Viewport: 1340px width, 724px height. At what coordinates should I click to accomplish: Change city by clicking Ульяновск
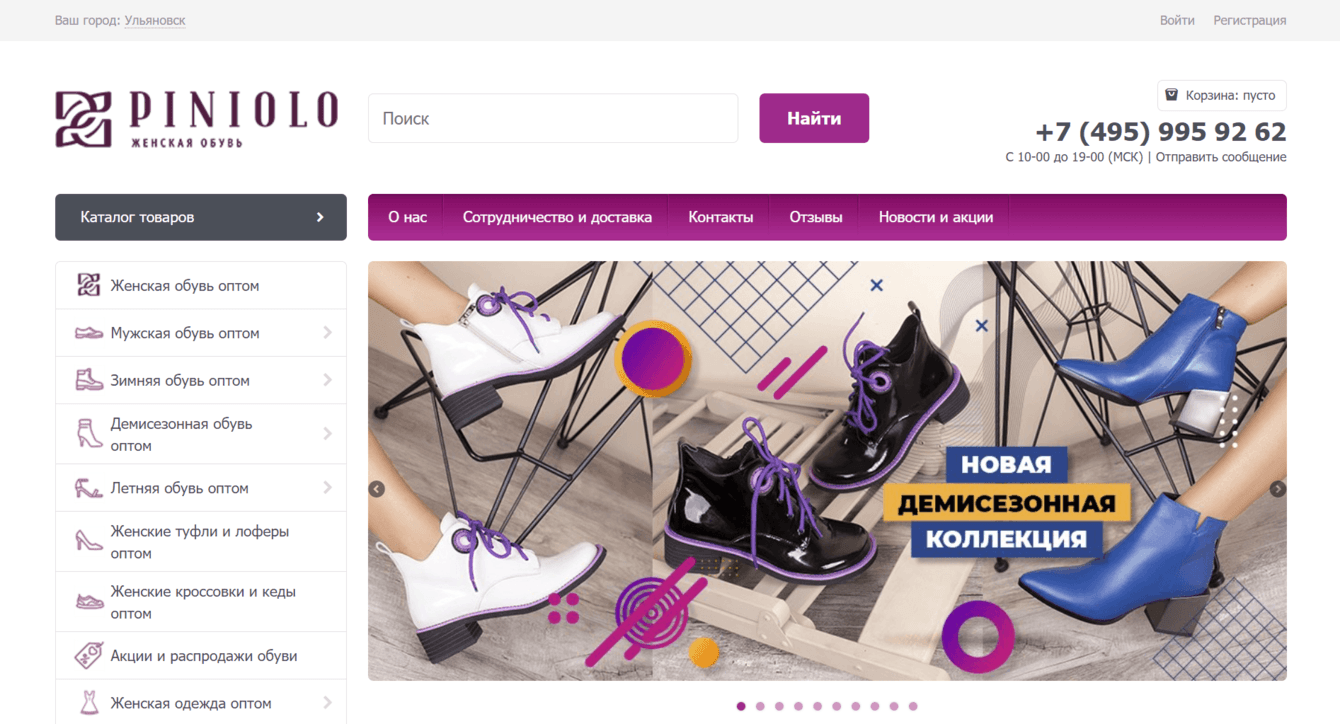click(155, 20)
